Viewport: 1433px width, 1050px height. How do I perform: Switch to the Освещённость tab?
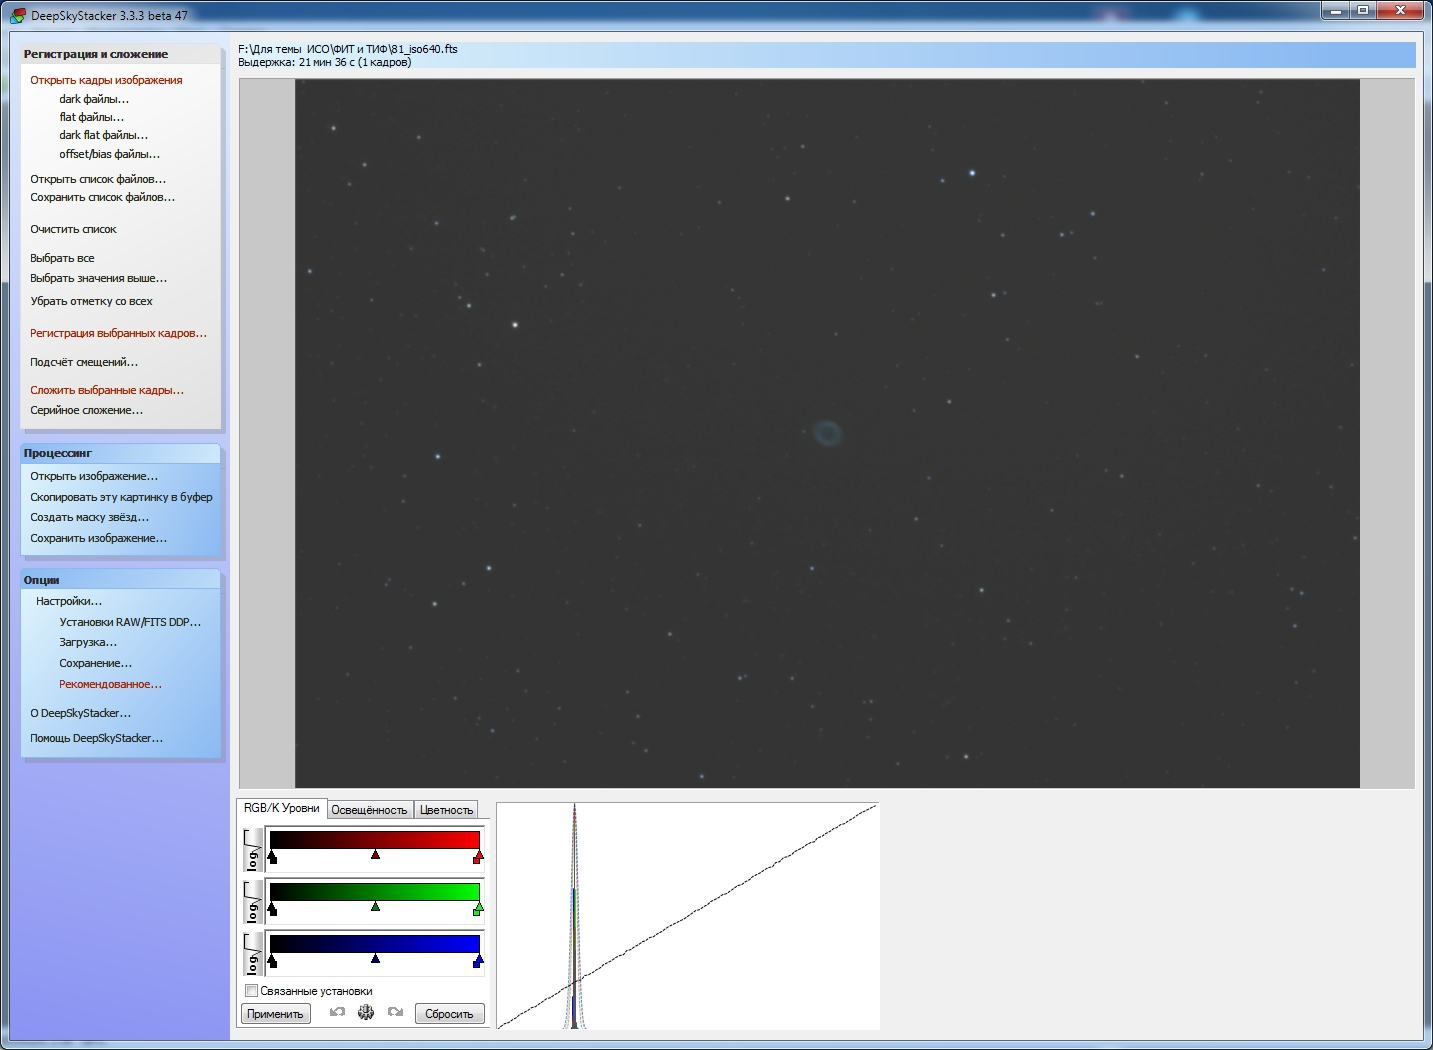point(369,810)
